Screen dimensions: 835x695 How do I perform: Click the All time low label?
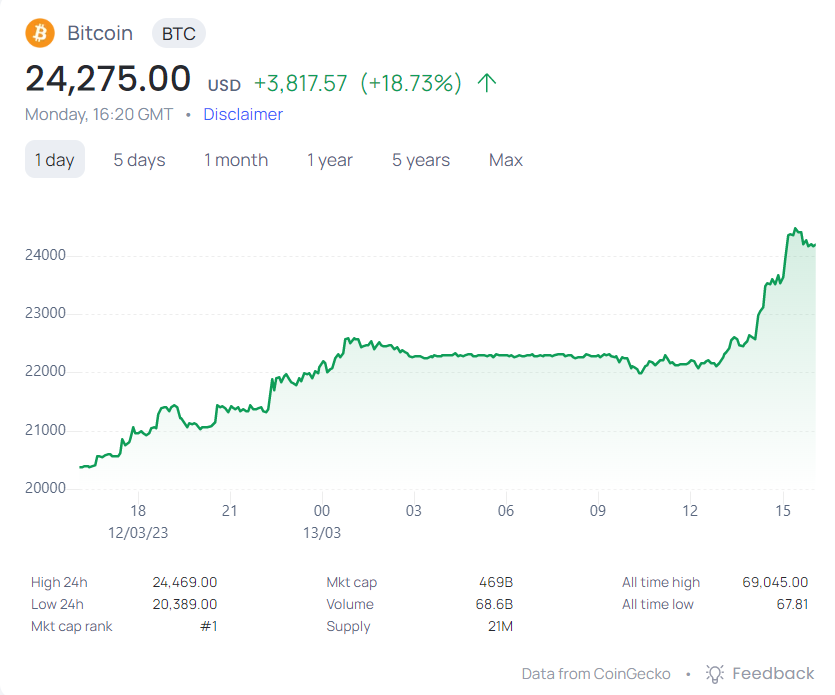(x=658, y=604)
